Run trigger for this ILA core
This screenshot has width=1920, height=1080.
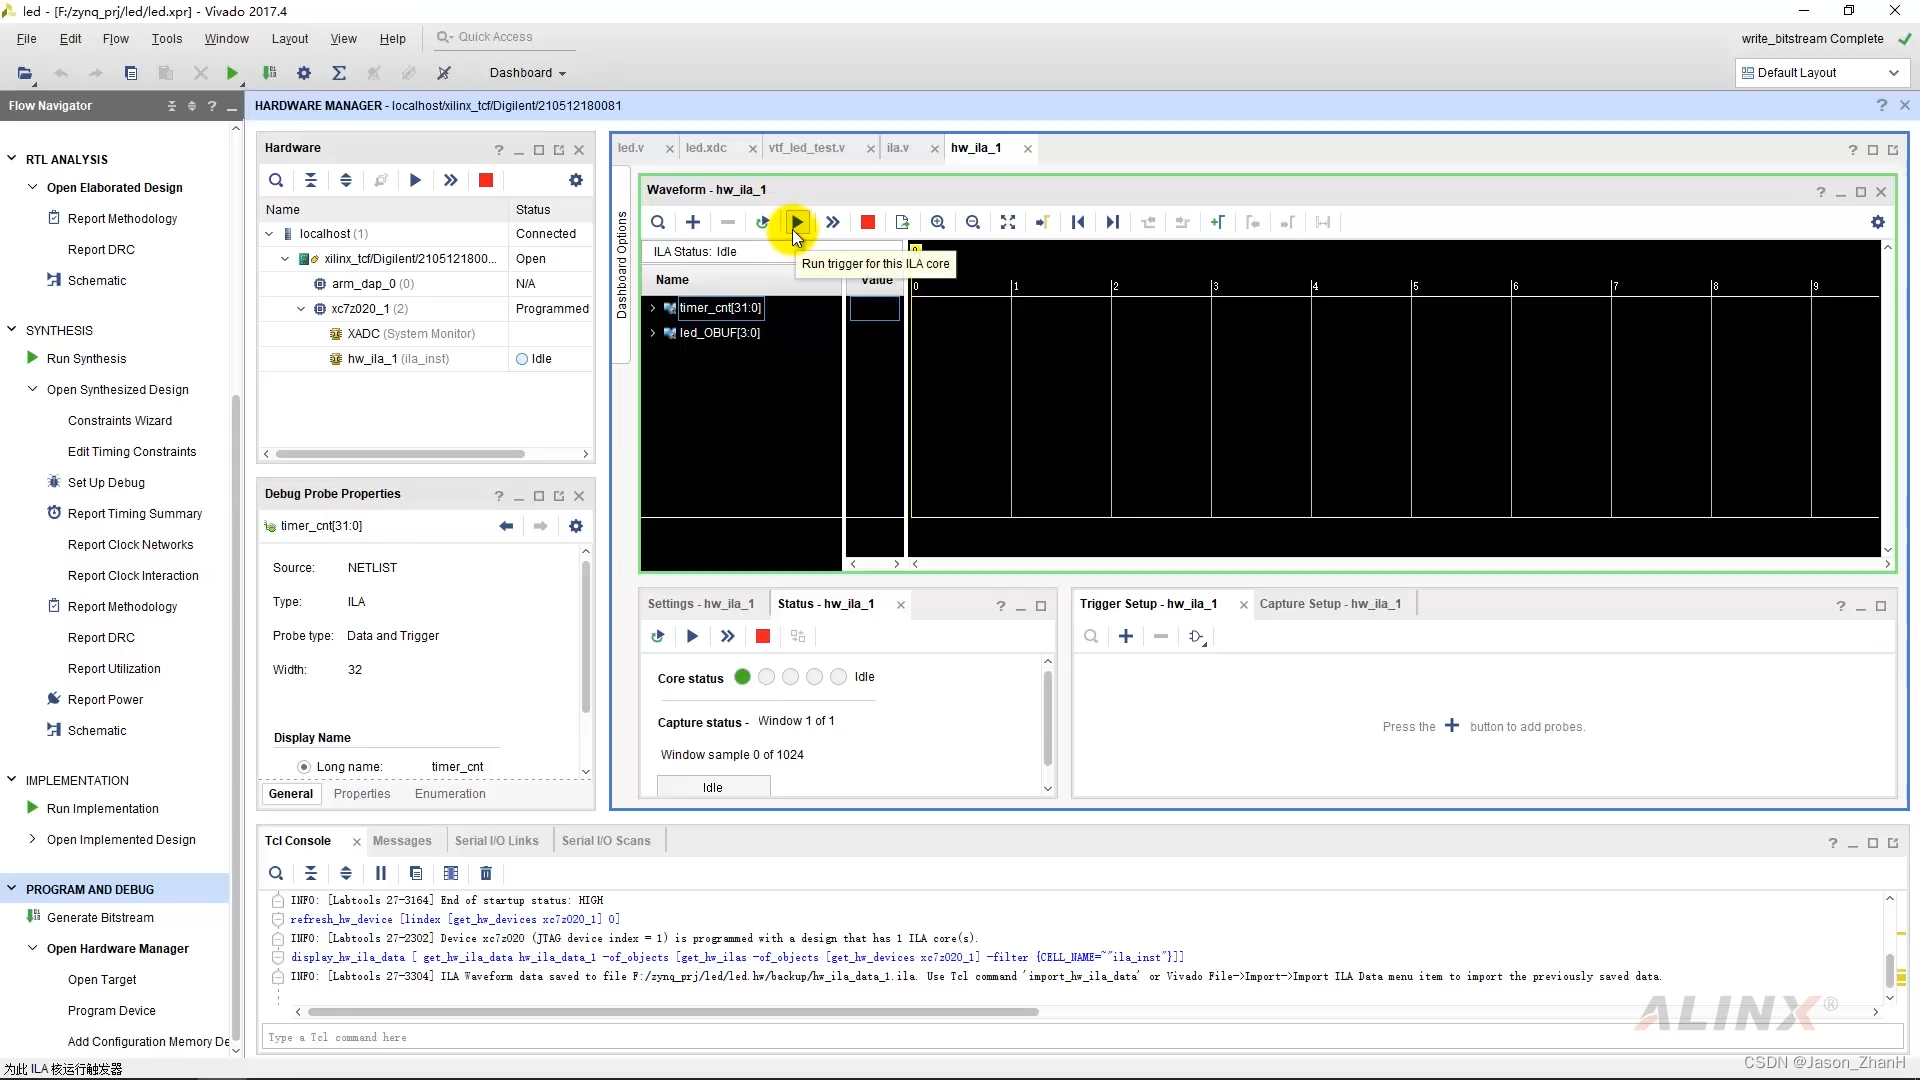pyautogui.click(x=796, y=222)
